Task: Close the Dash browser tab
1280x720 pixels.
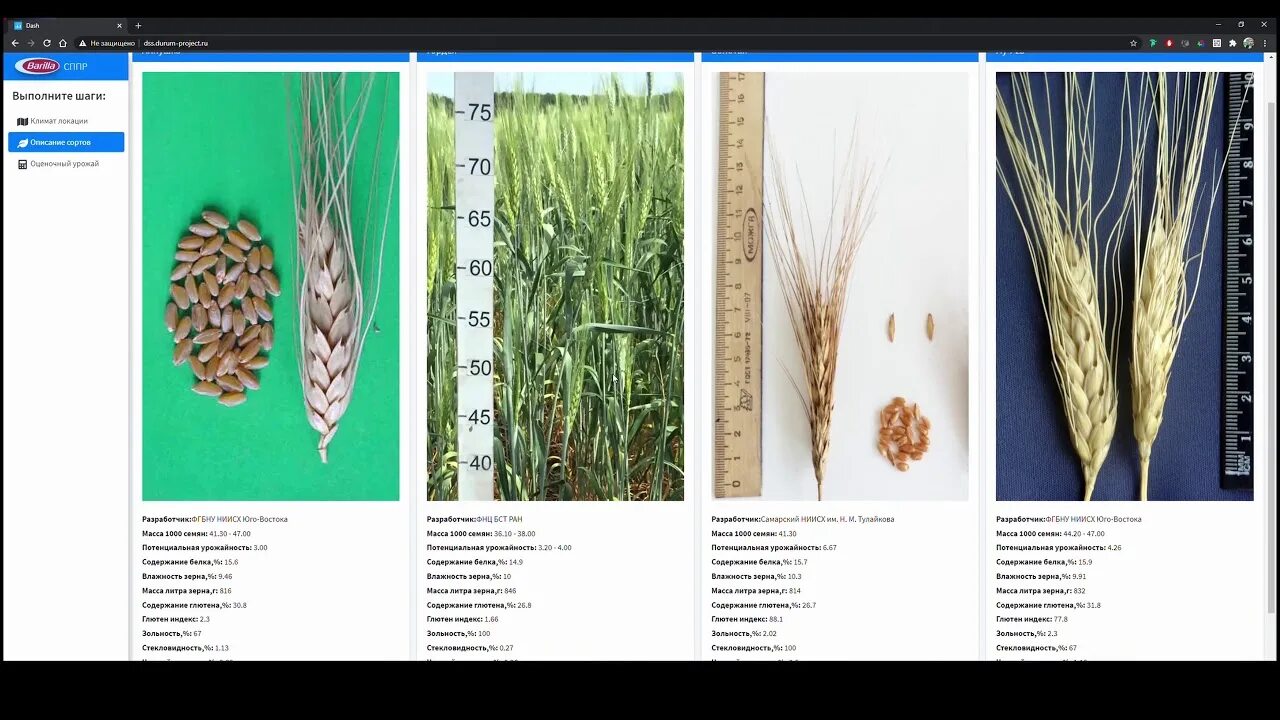Action: point(119,25)
